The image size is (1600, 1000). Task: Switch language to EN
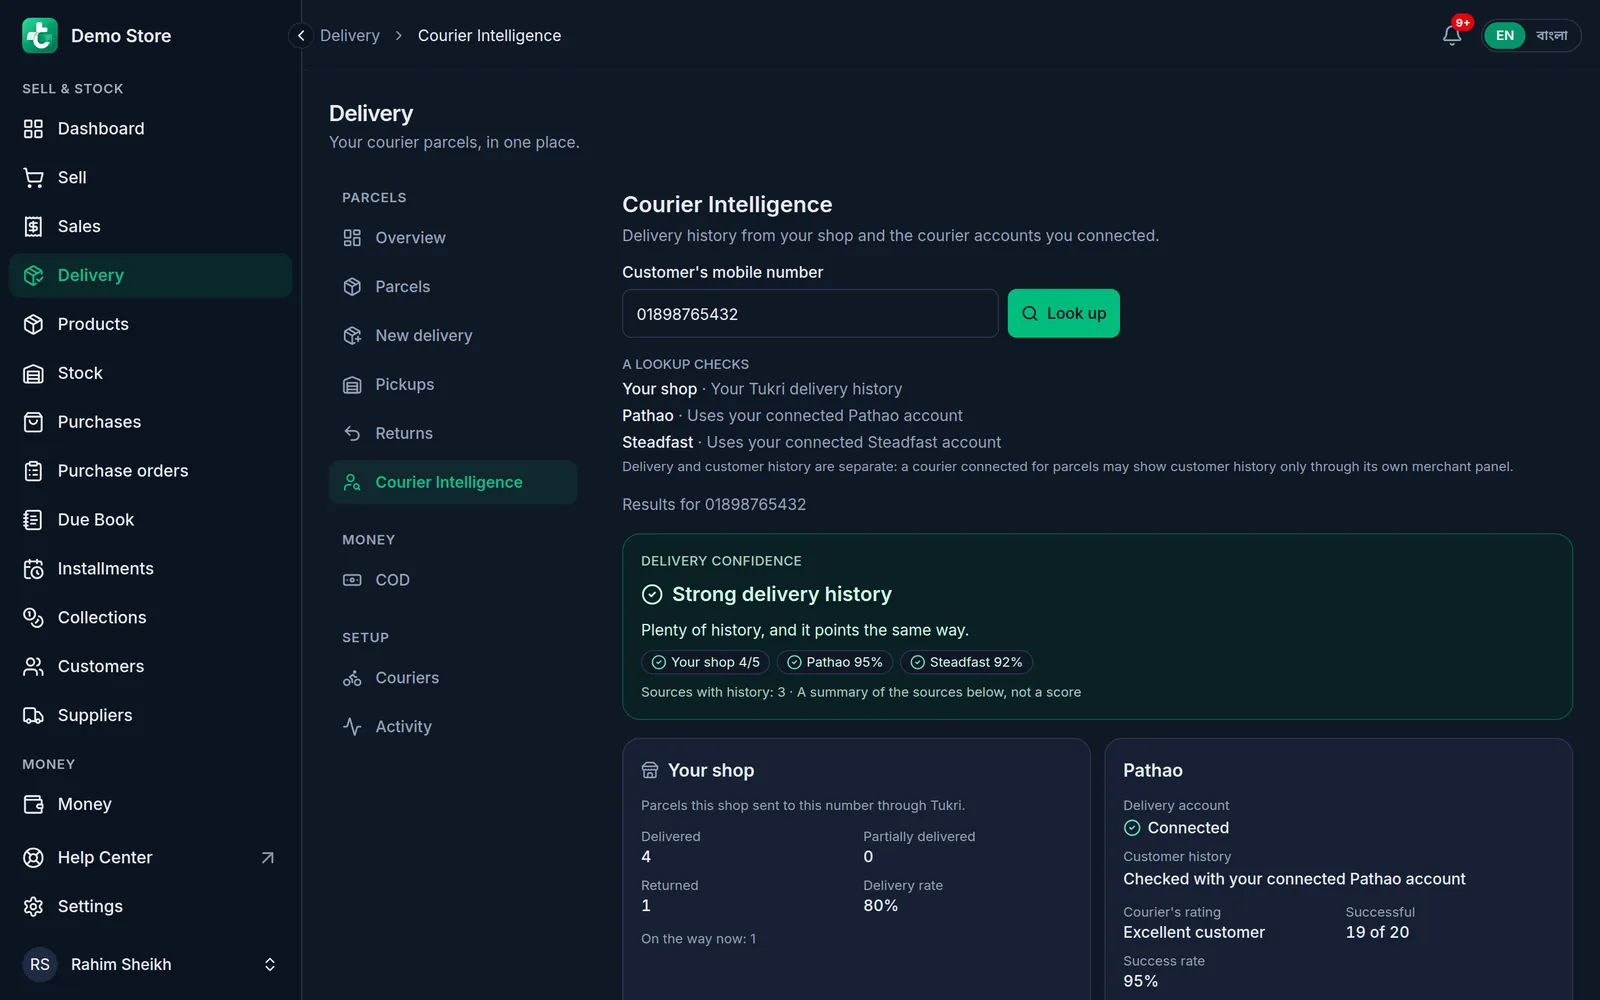(1505, 36)
